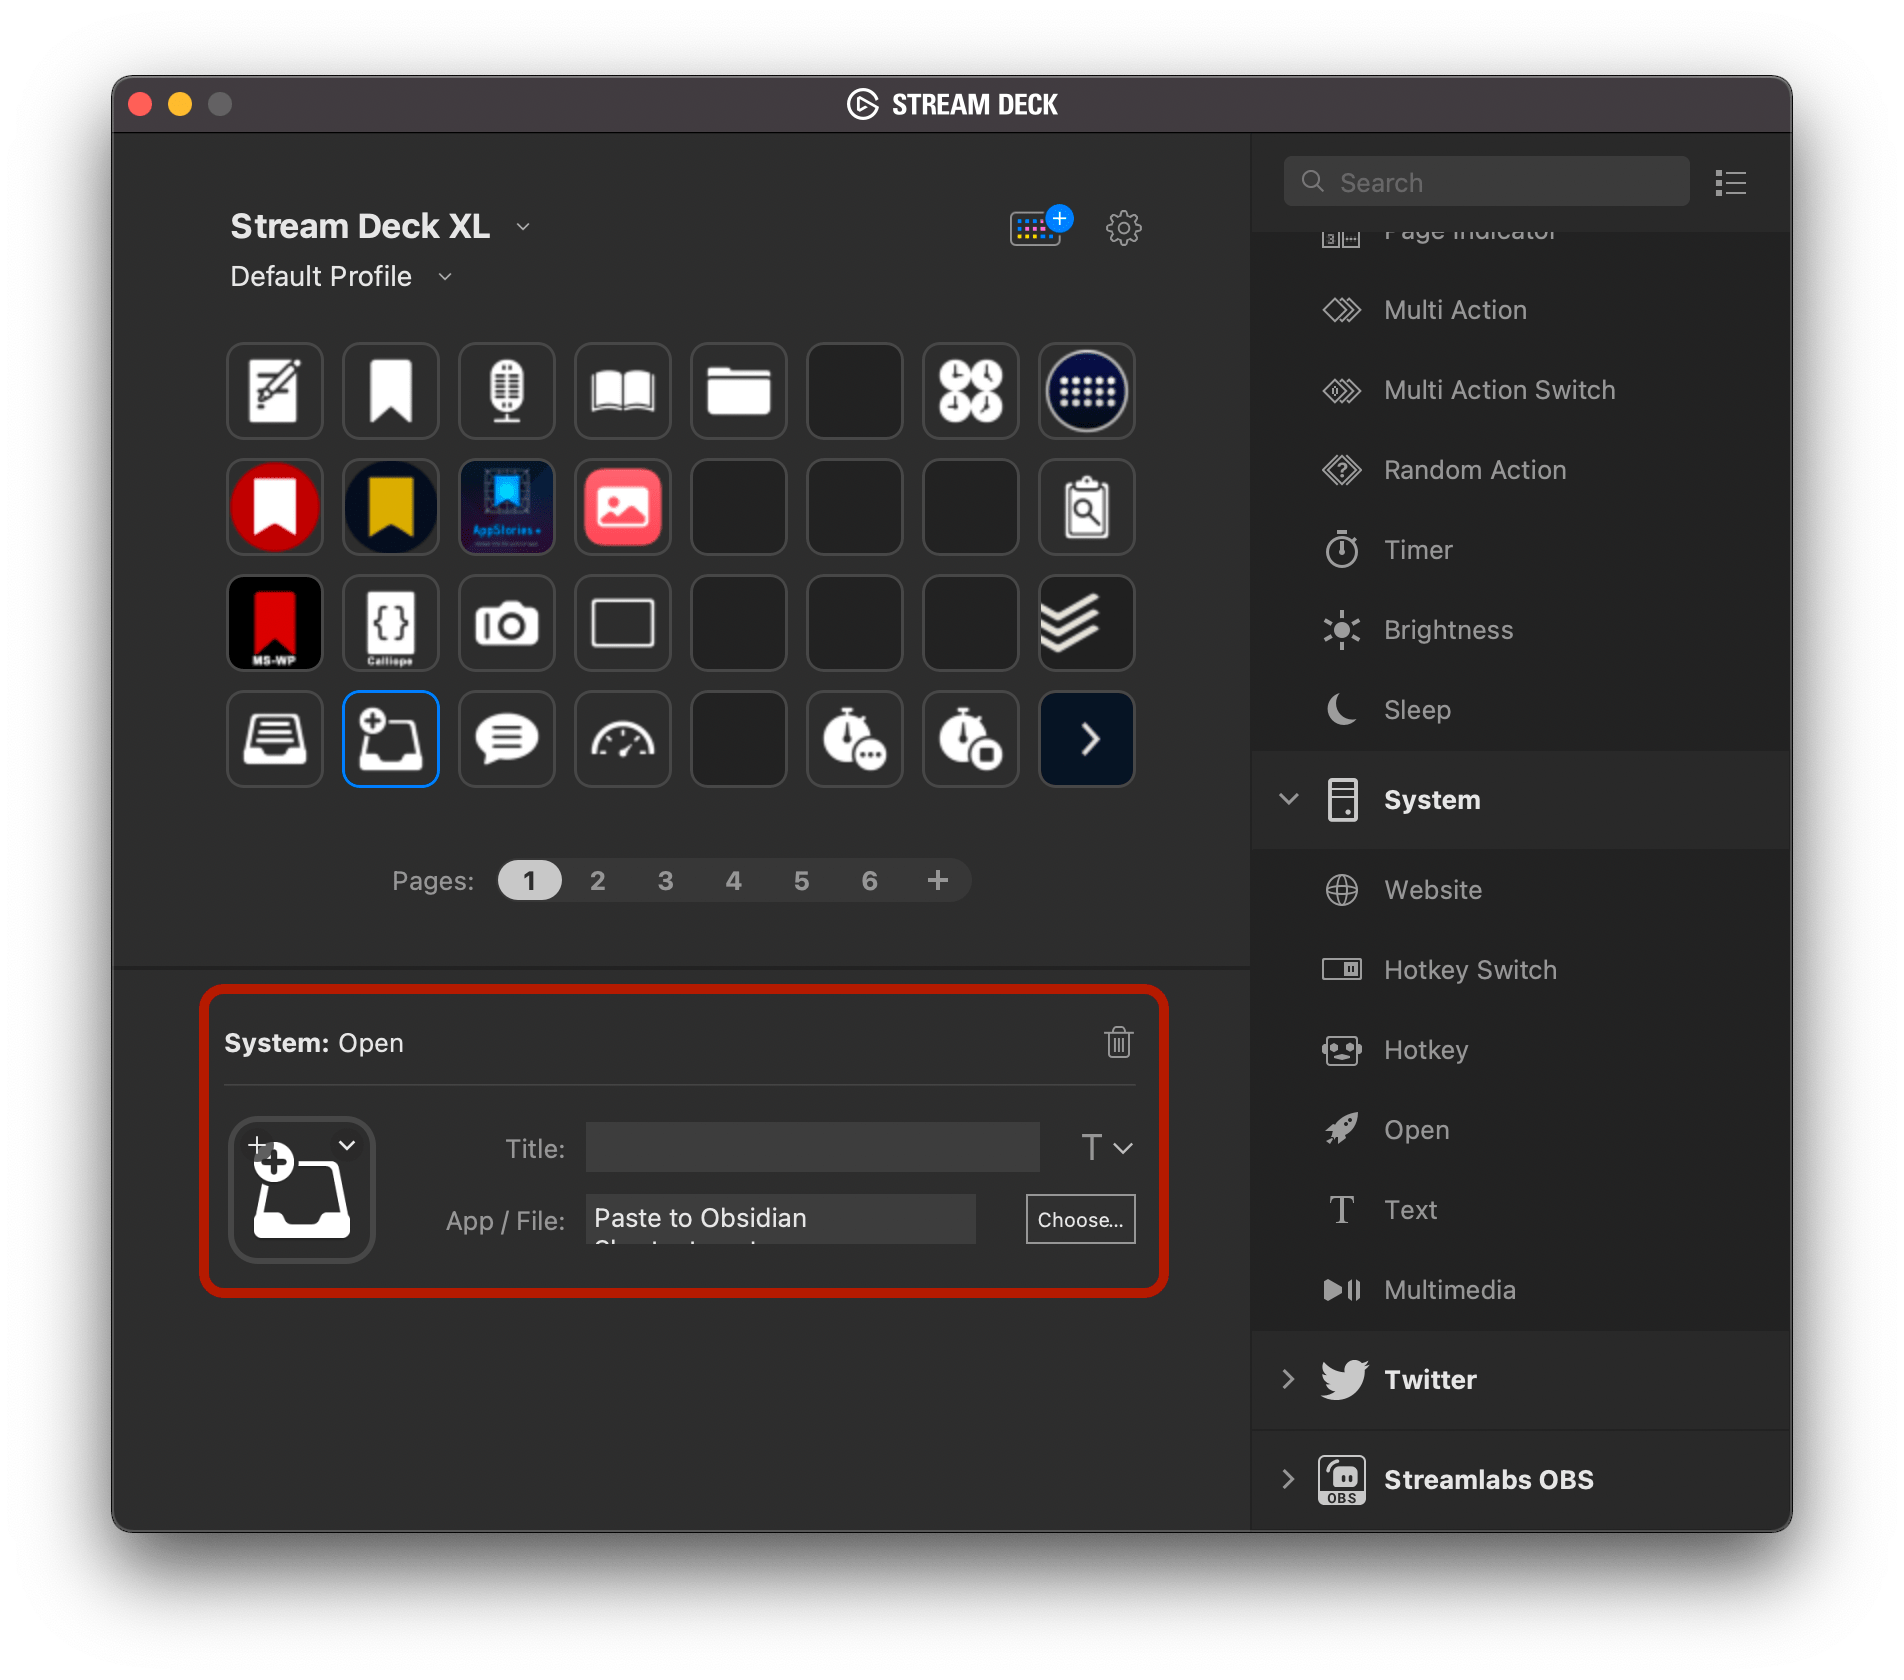Select the open book key

(623, 391)
